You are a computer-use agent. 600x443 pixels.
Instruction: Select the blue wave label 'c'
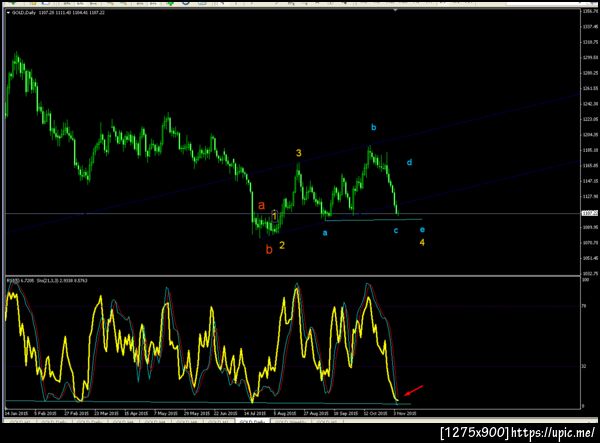(396, 230)
